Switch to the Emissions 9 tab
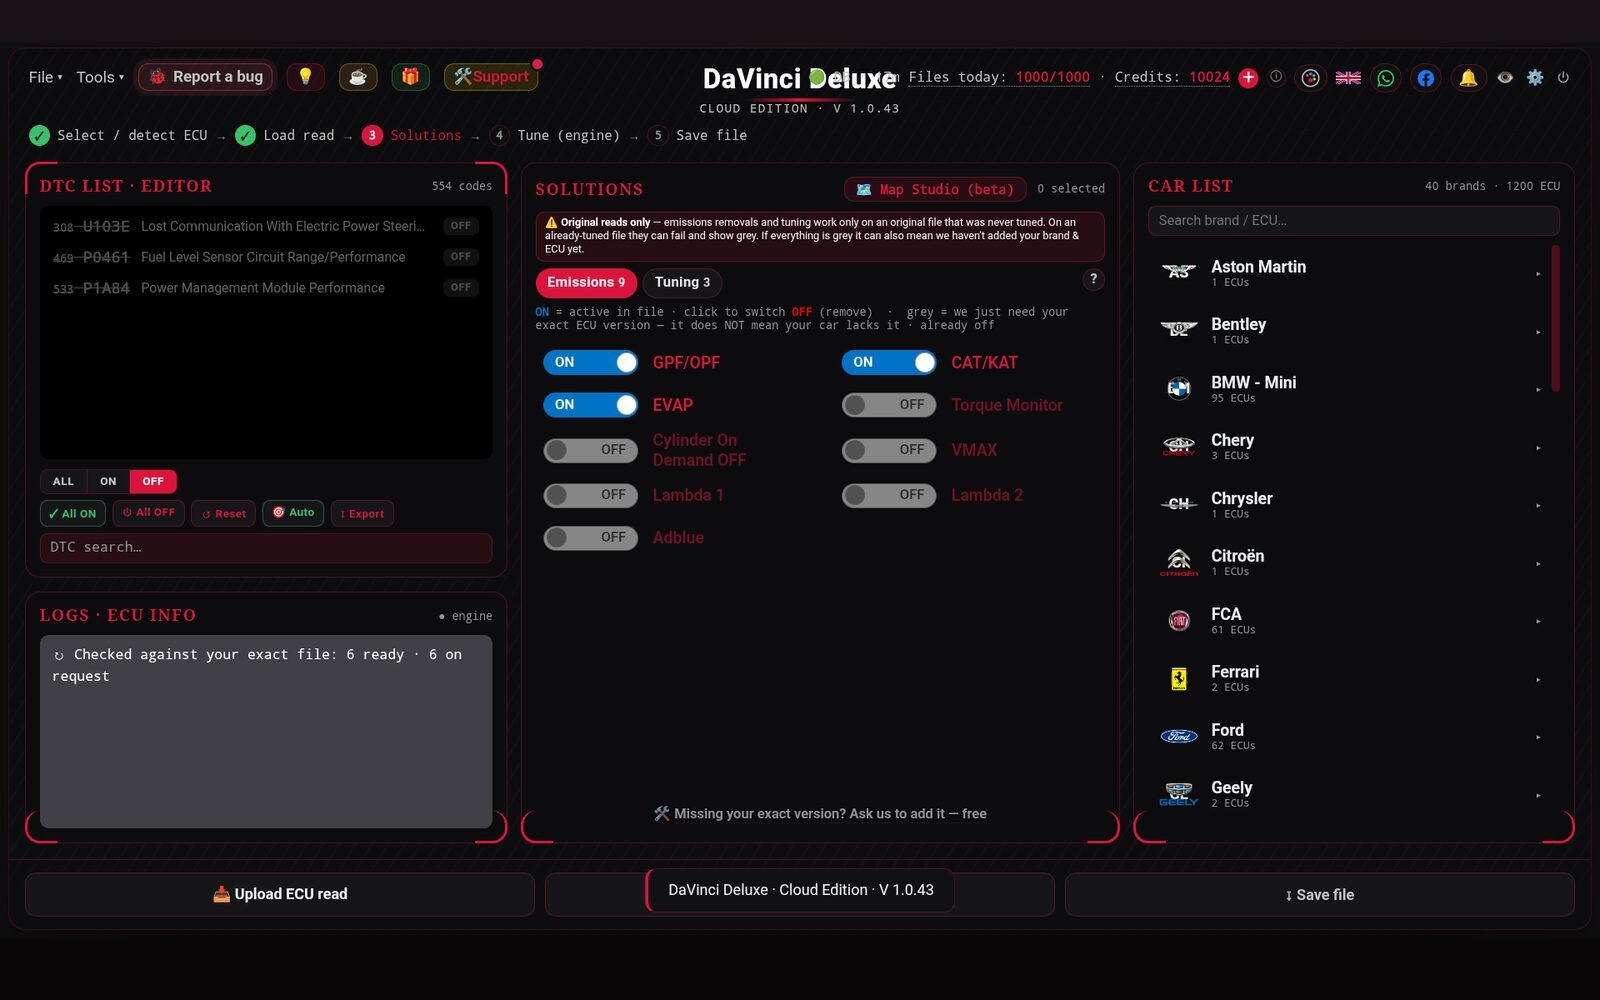 pyautogui.click(x=586, y=282)
